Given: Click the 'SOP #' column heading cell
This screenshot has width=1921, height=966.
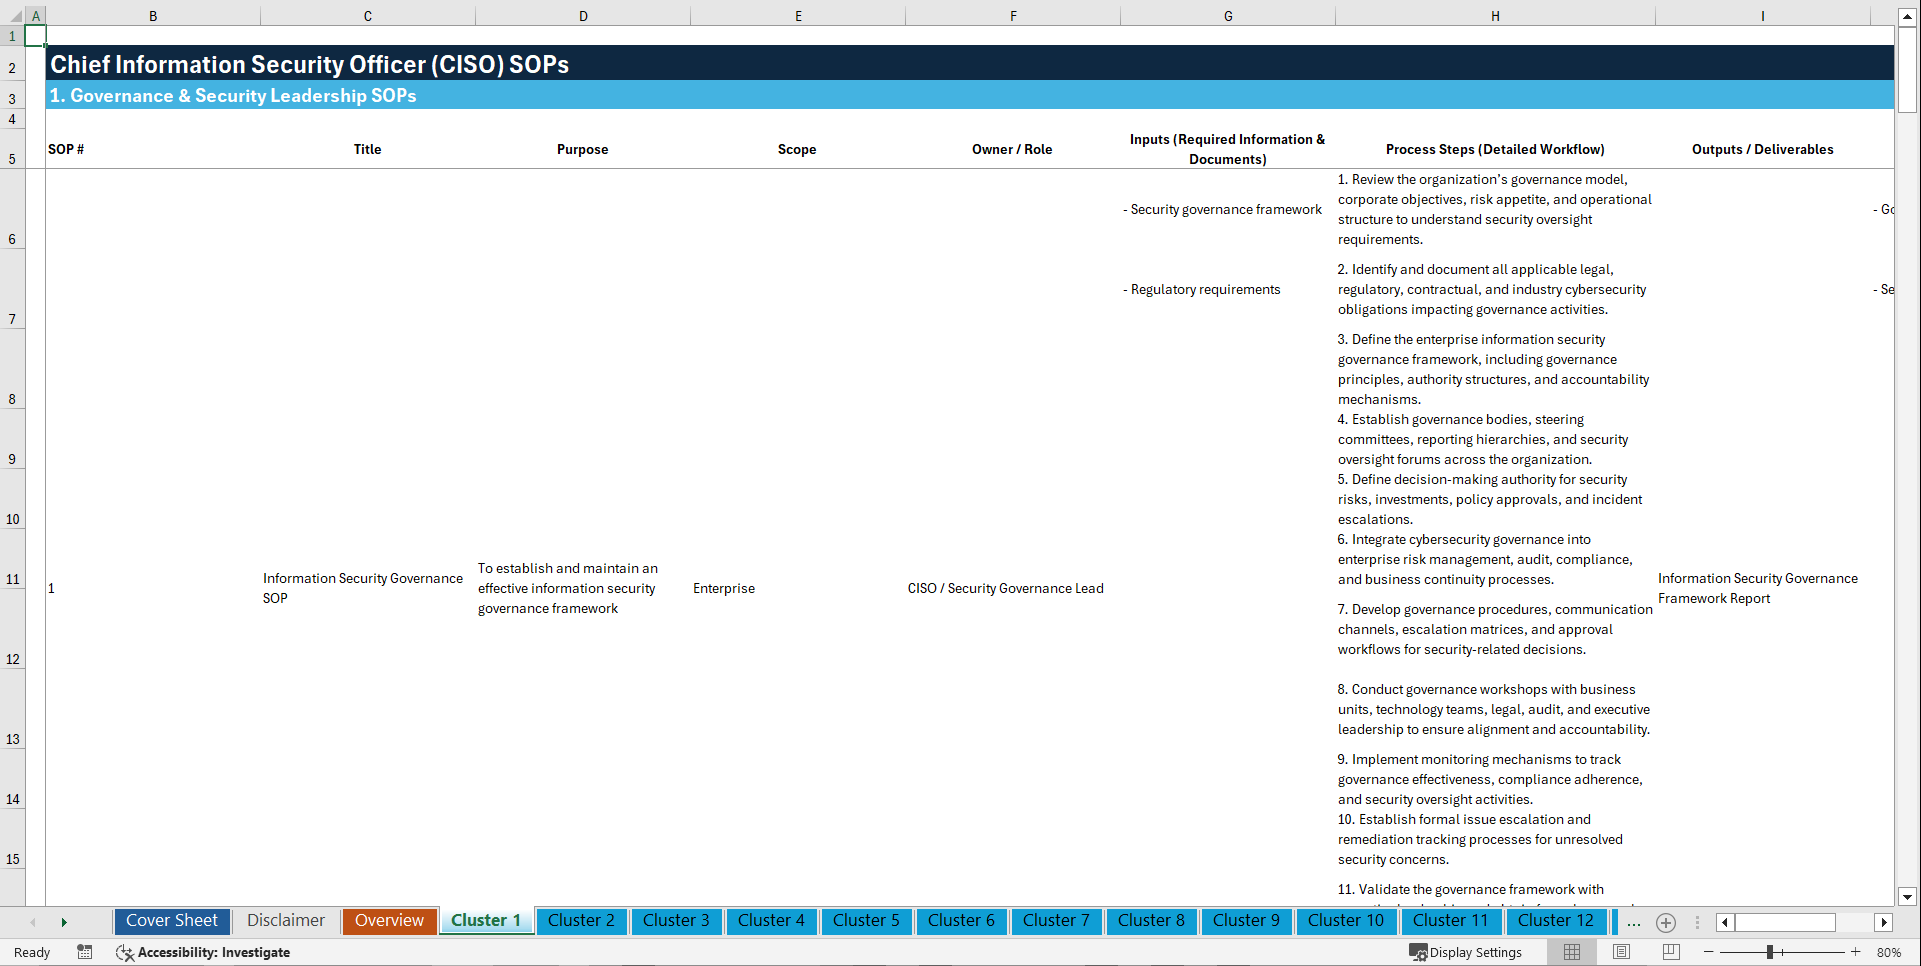Looking at the screenshot, I should 153,149.
